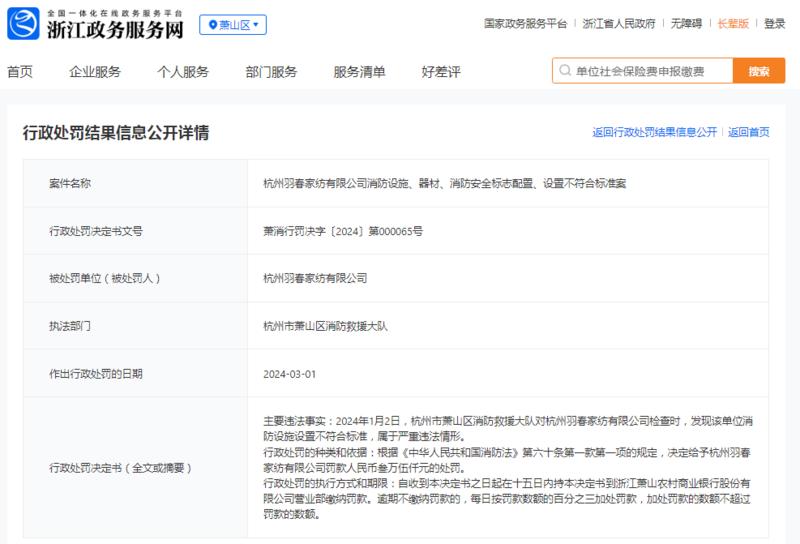Click the location pin icon beside 萧山区
The height and width of the screenshot is (544, 800).
[212, 24]
